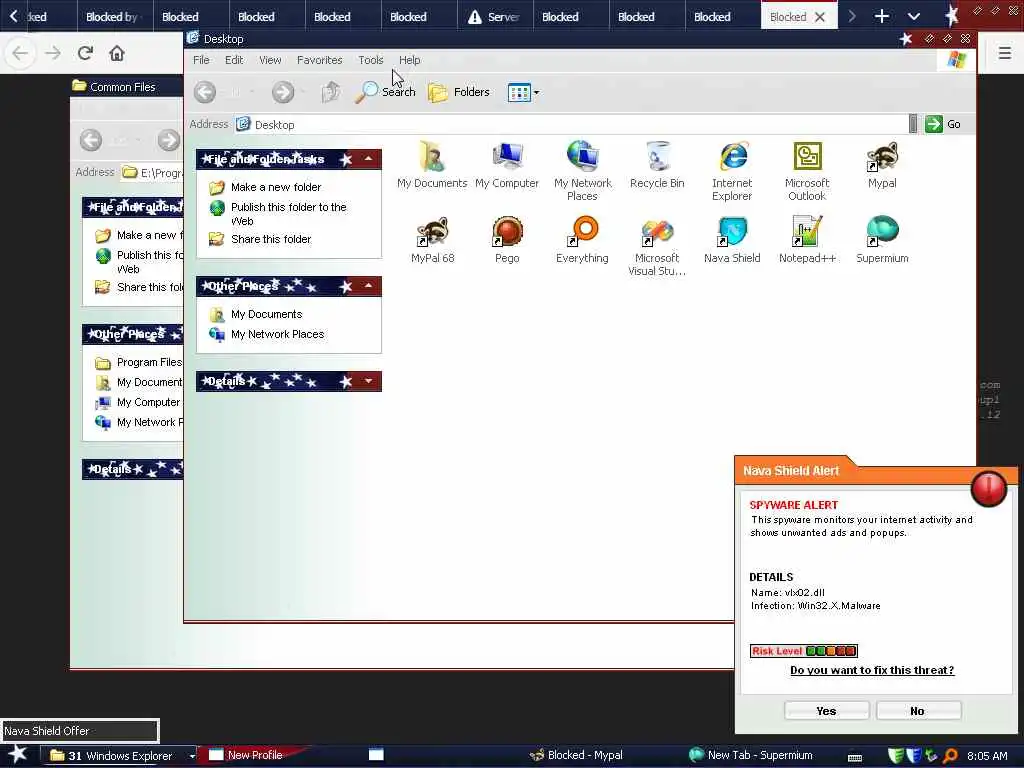Switch to New Tab - Supermium taskbar item
1024x768 pixels.
(751, 756)
